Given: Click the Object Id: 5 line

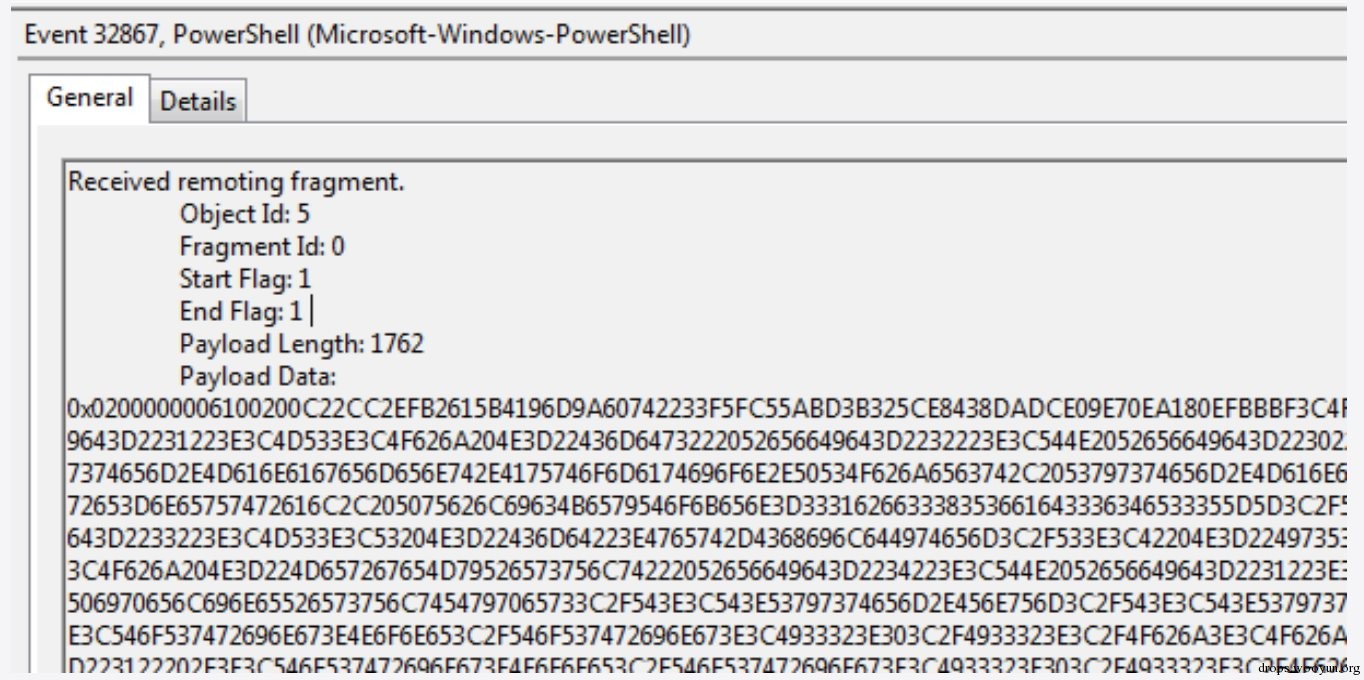Looking at the screenshot, I should coord(245,214).
